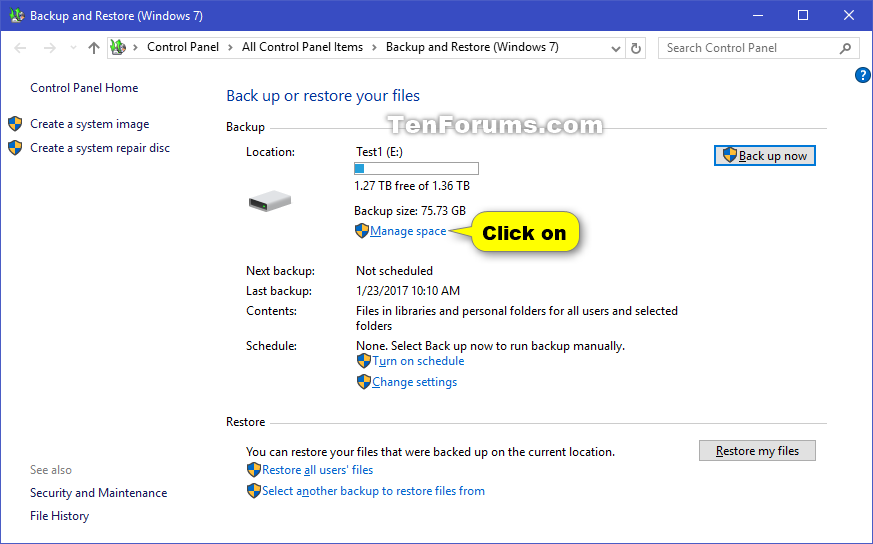Click the Test1 (E:) drive icon
The width and height of the screenshot is (873, 544).
click(x=270, y=201)
